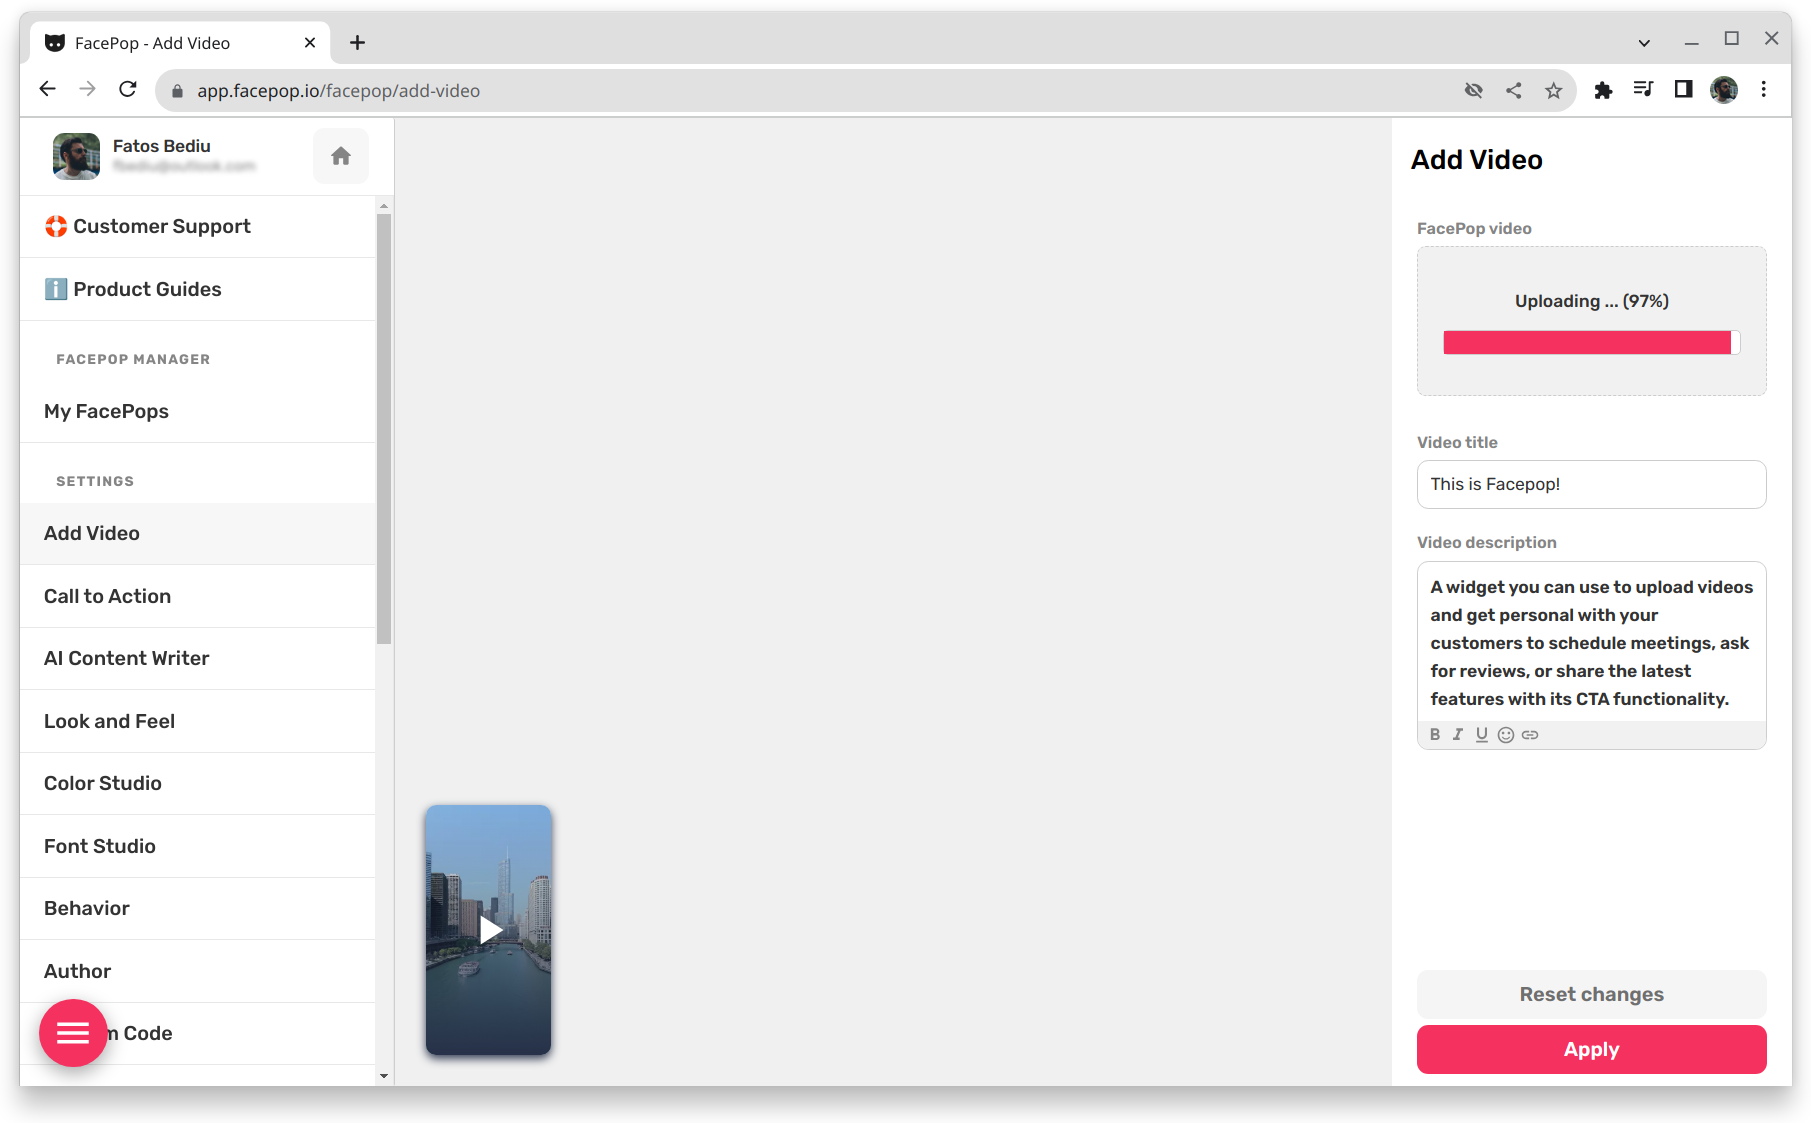Click the tab search chevron
This screenshot has width=1811, height=1123.
[x=1644, y=43]
